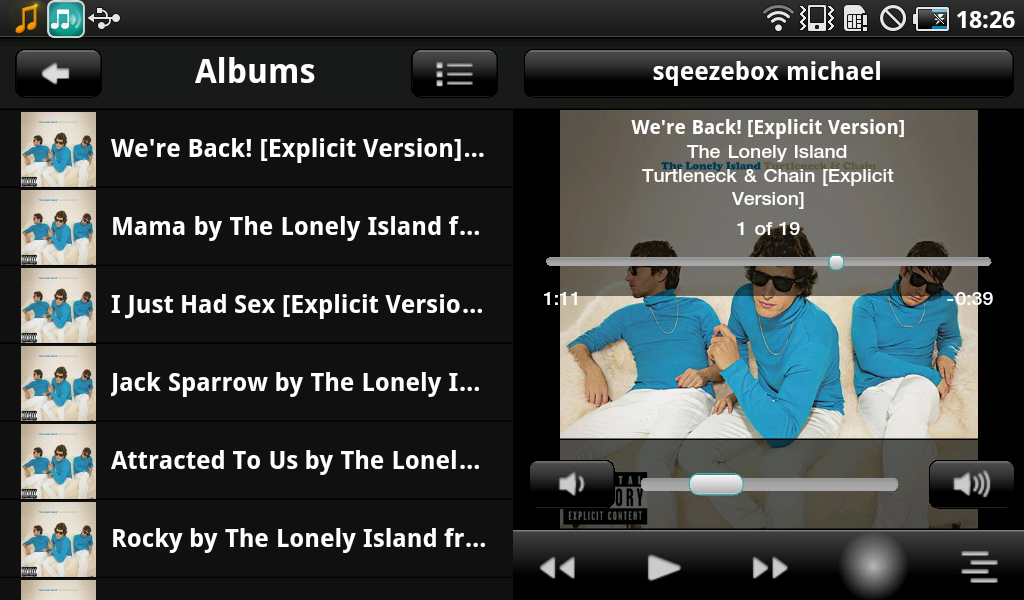Skip to the next track
1024x600 pixels.
(x=770, y=567)
